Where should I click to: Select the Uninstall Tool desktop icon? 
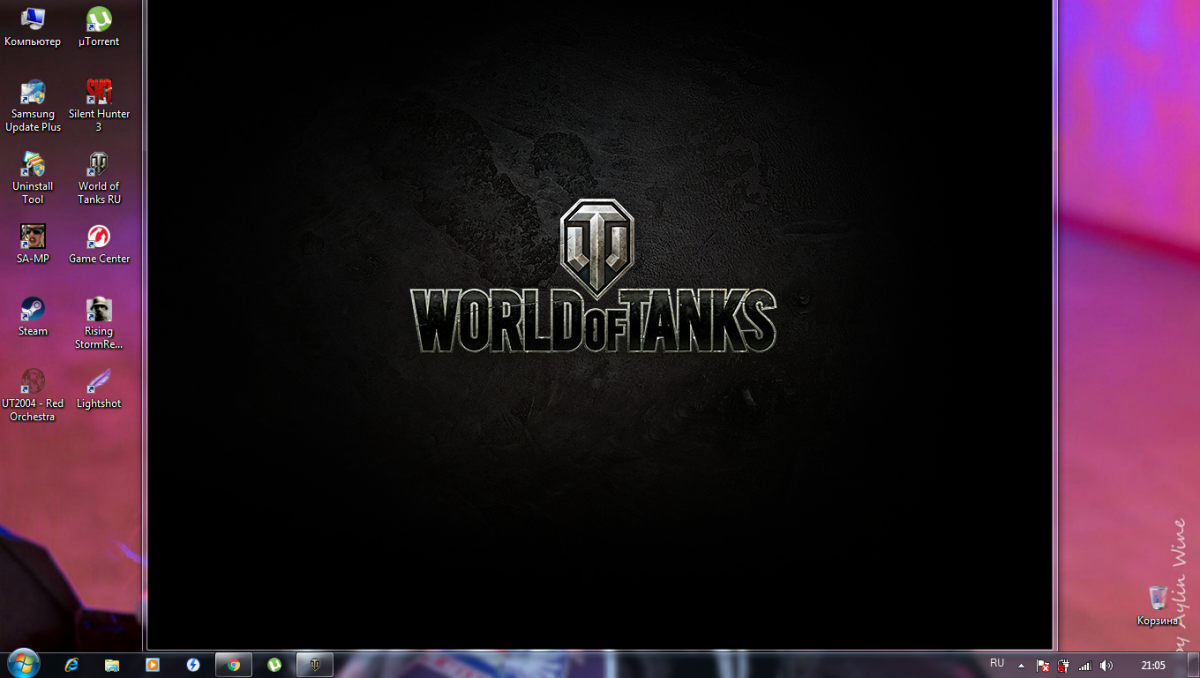(32, 178)
